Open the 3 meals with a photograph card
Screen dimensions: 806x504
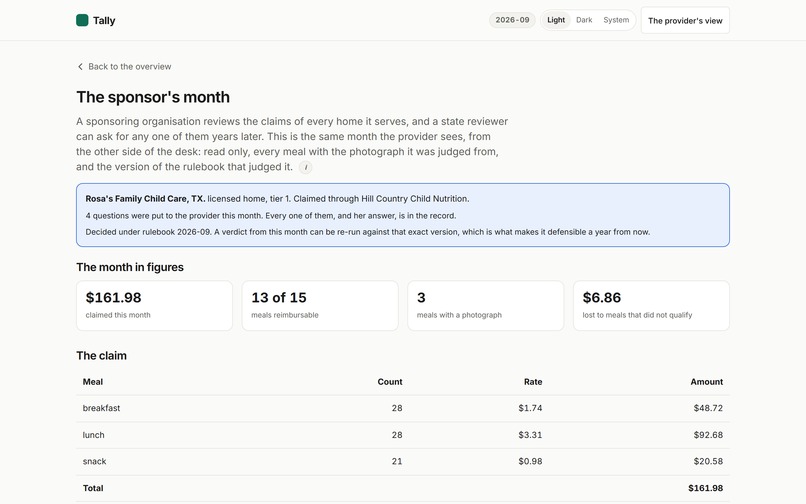[x=485, y=305]
